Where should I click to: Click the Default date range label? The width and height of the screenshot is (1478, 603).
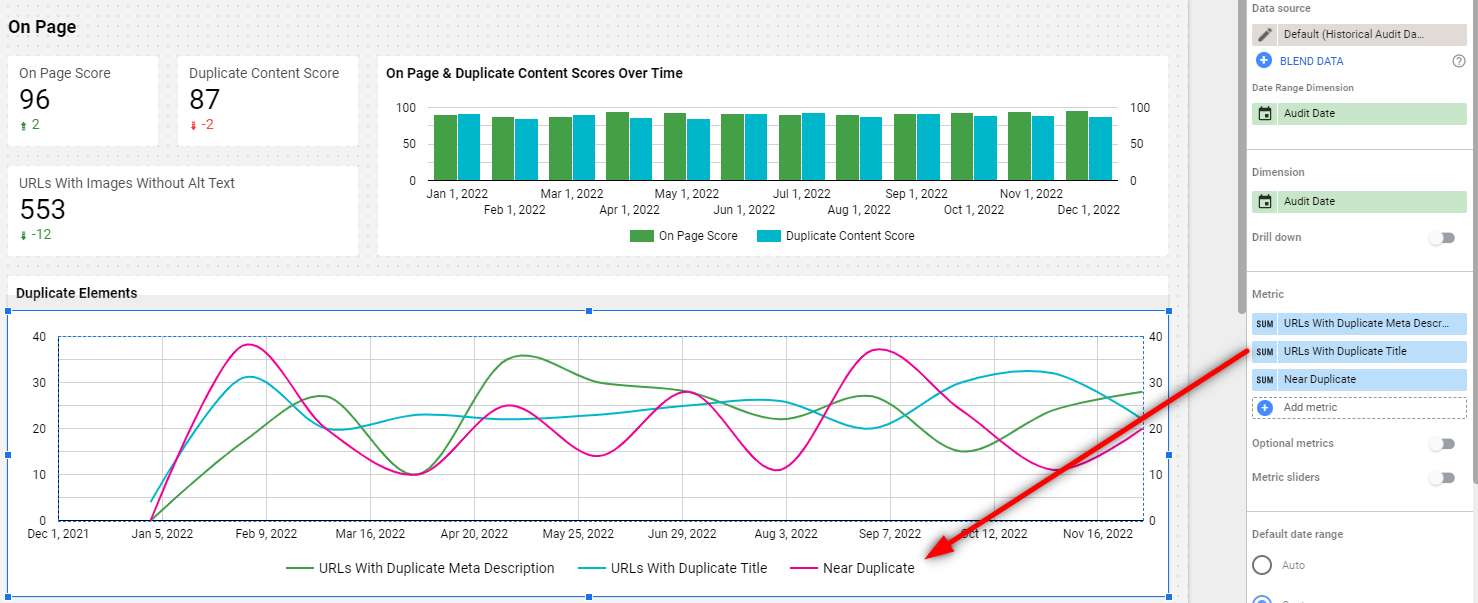[x=1297, y=534]
